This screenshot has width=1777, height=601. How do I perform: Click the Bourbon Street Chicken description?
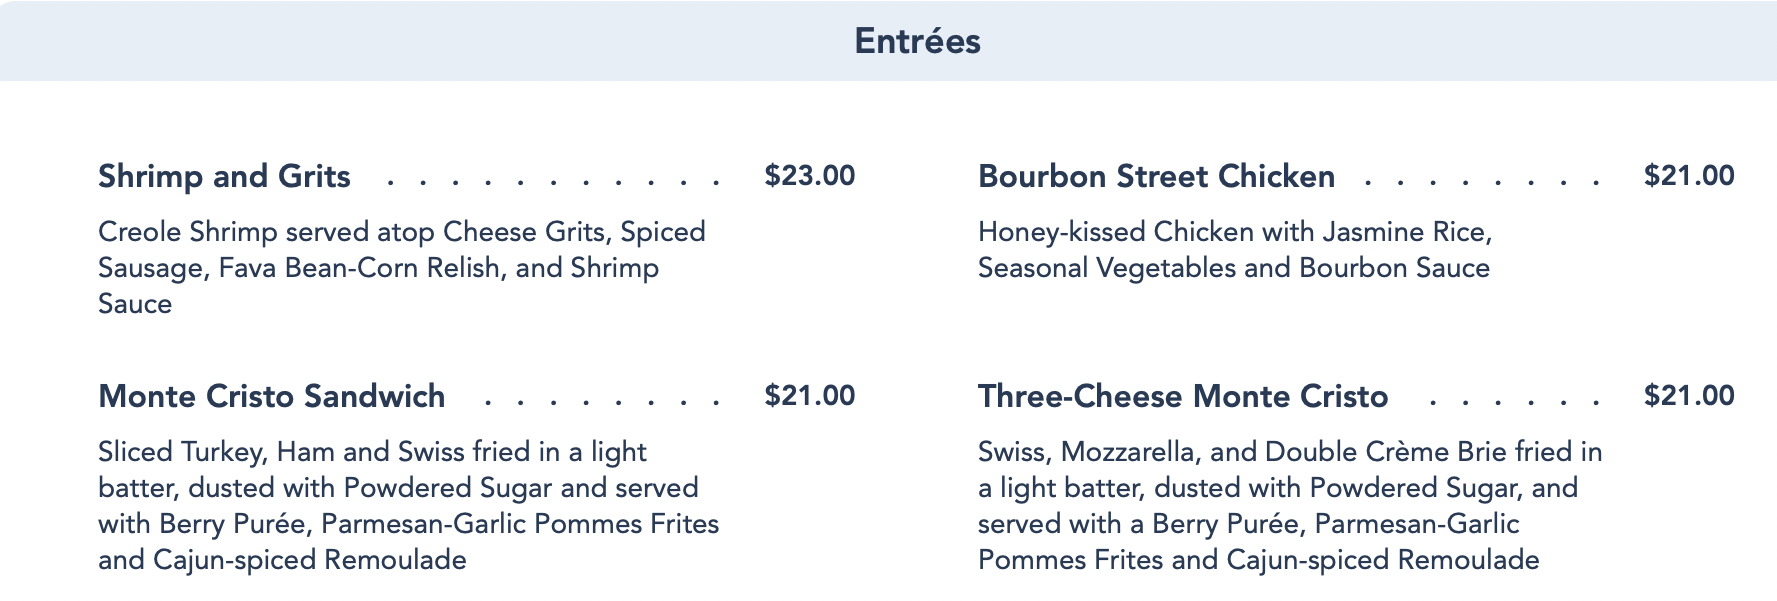tap(1234, 250)
